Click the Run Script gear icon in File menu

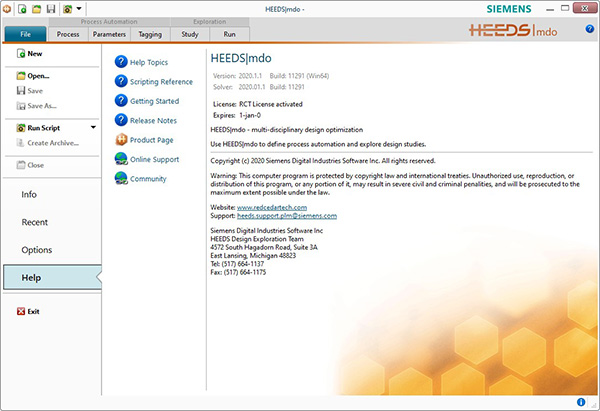pos(21,128)
